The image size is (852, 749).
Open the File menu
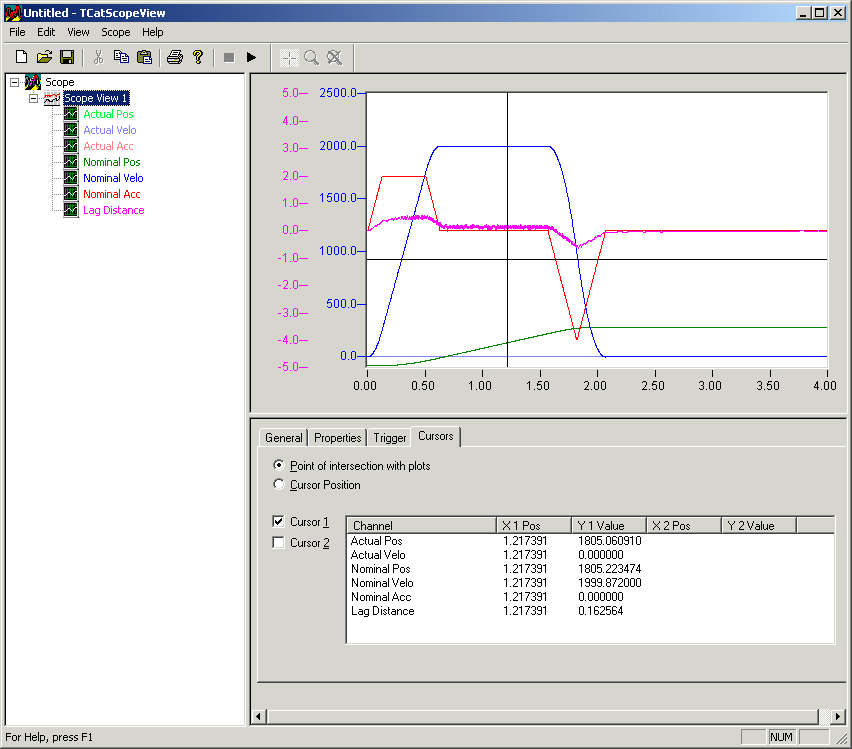(17, 32)
